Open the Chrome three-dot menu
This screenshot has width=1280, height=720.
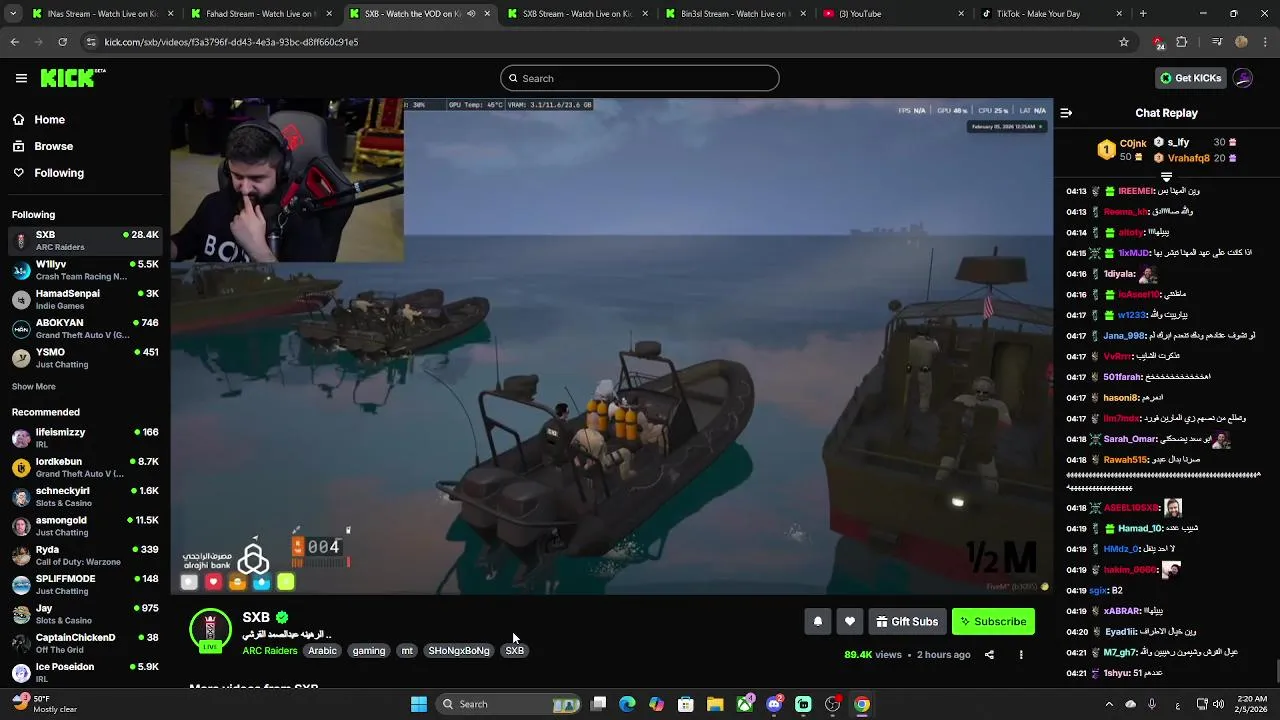[1265, 42]
